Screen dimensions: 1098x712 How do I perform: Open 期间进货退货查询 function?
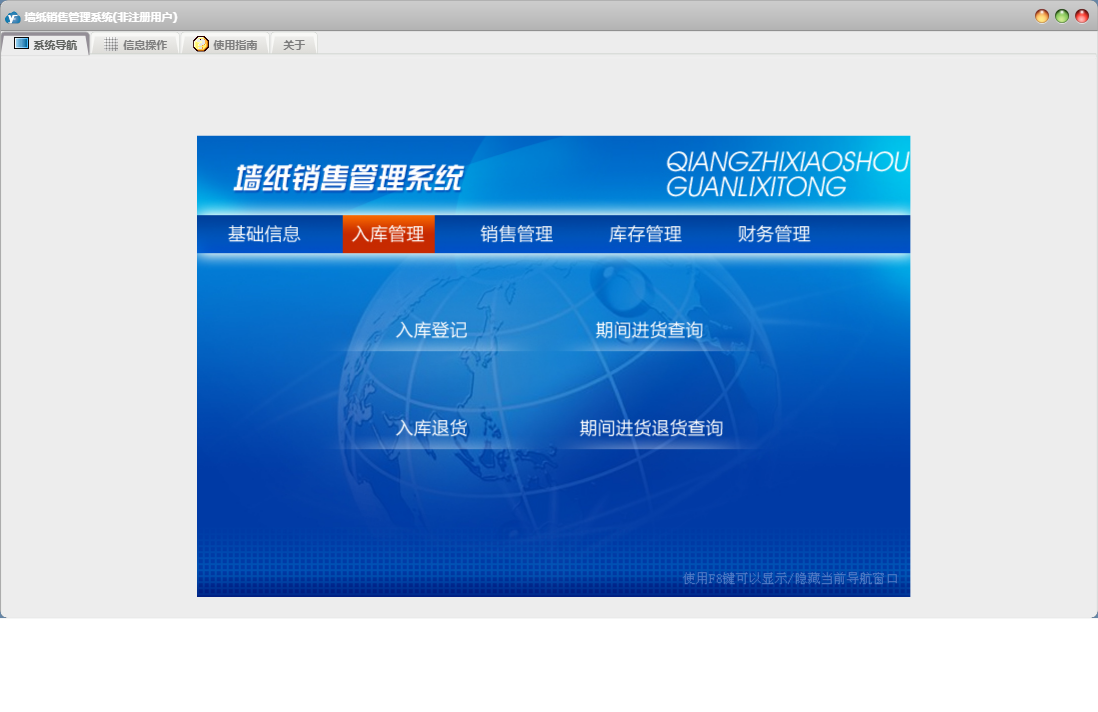(x=651, y=428)
